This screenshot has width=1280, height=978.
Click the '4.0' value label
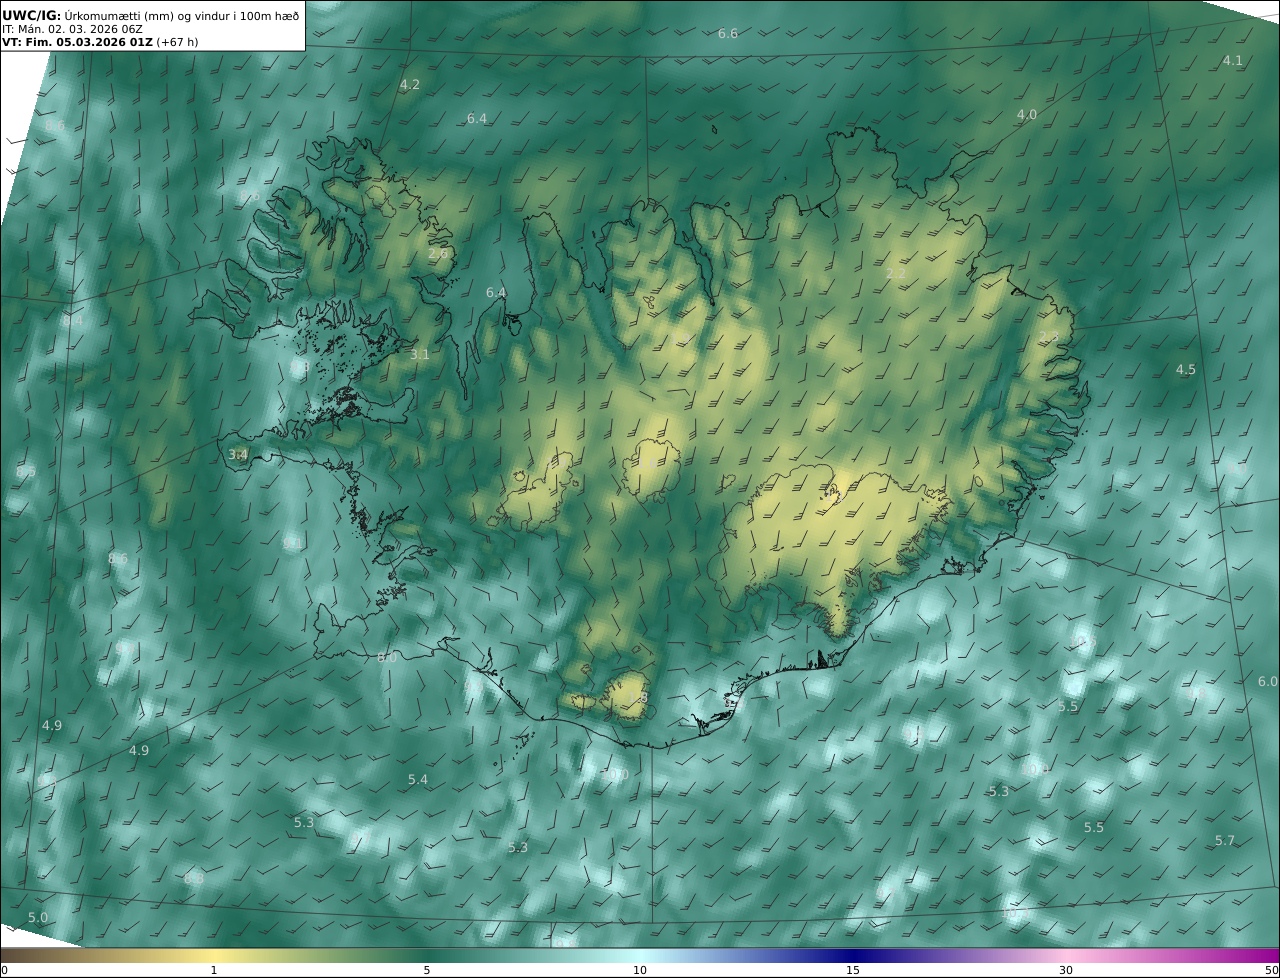coord(1027,115)
